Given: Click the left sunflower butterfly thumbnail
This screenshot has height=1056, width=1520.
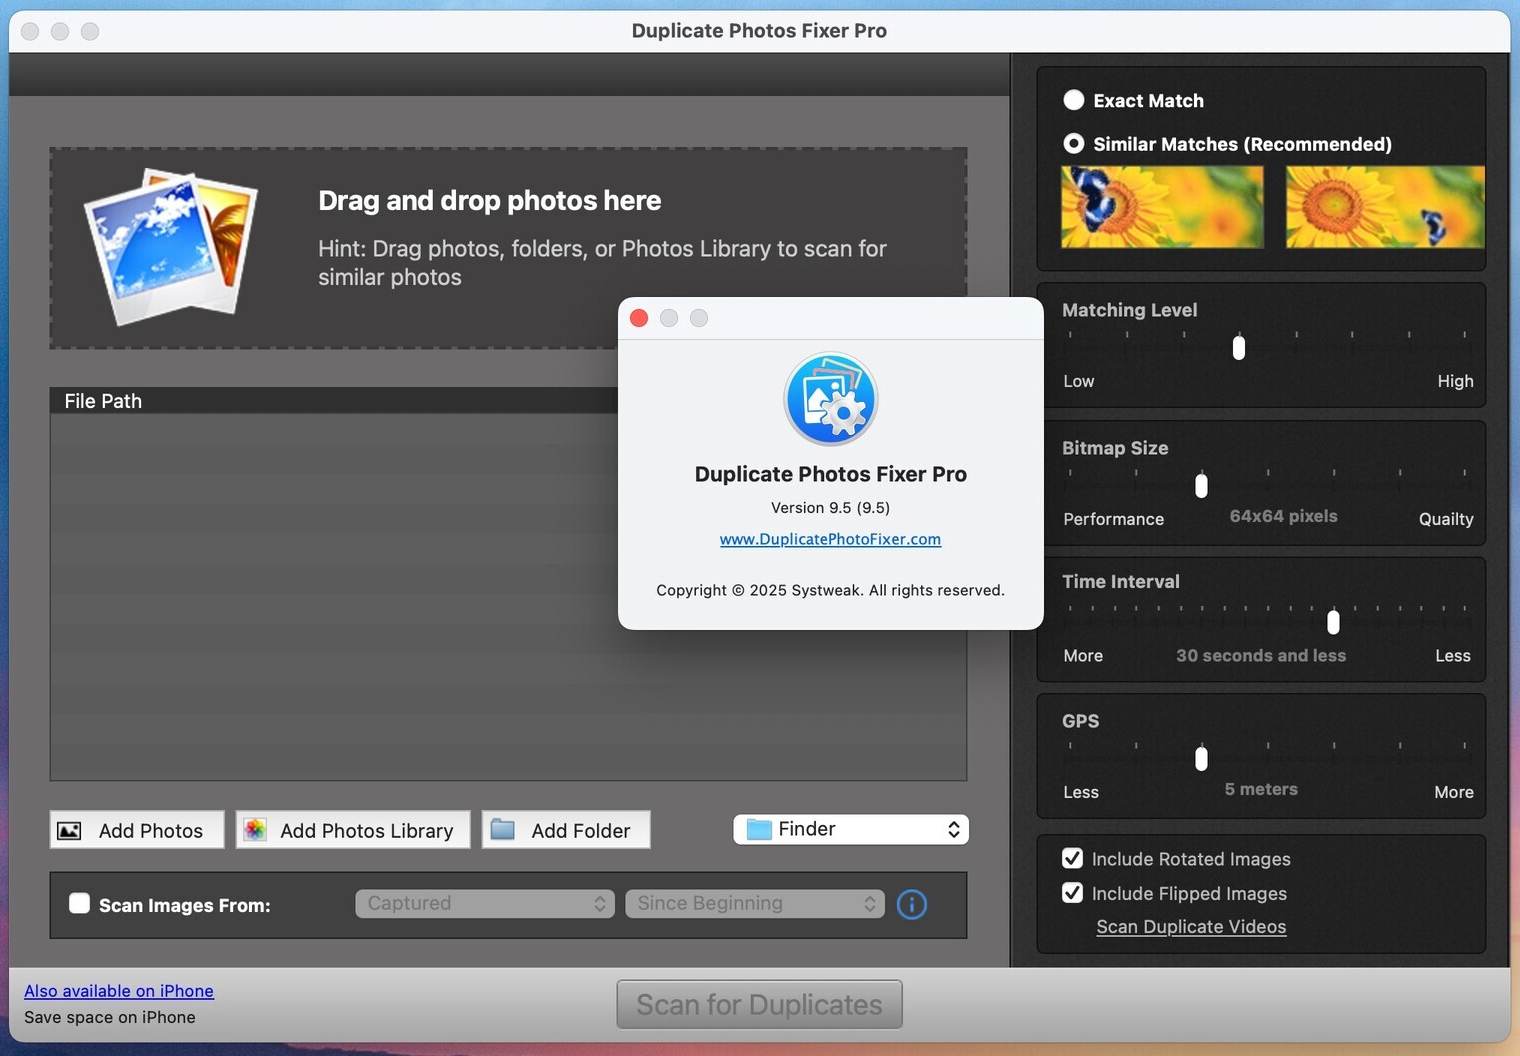Looking at the screenshot, I should 1161,207.
